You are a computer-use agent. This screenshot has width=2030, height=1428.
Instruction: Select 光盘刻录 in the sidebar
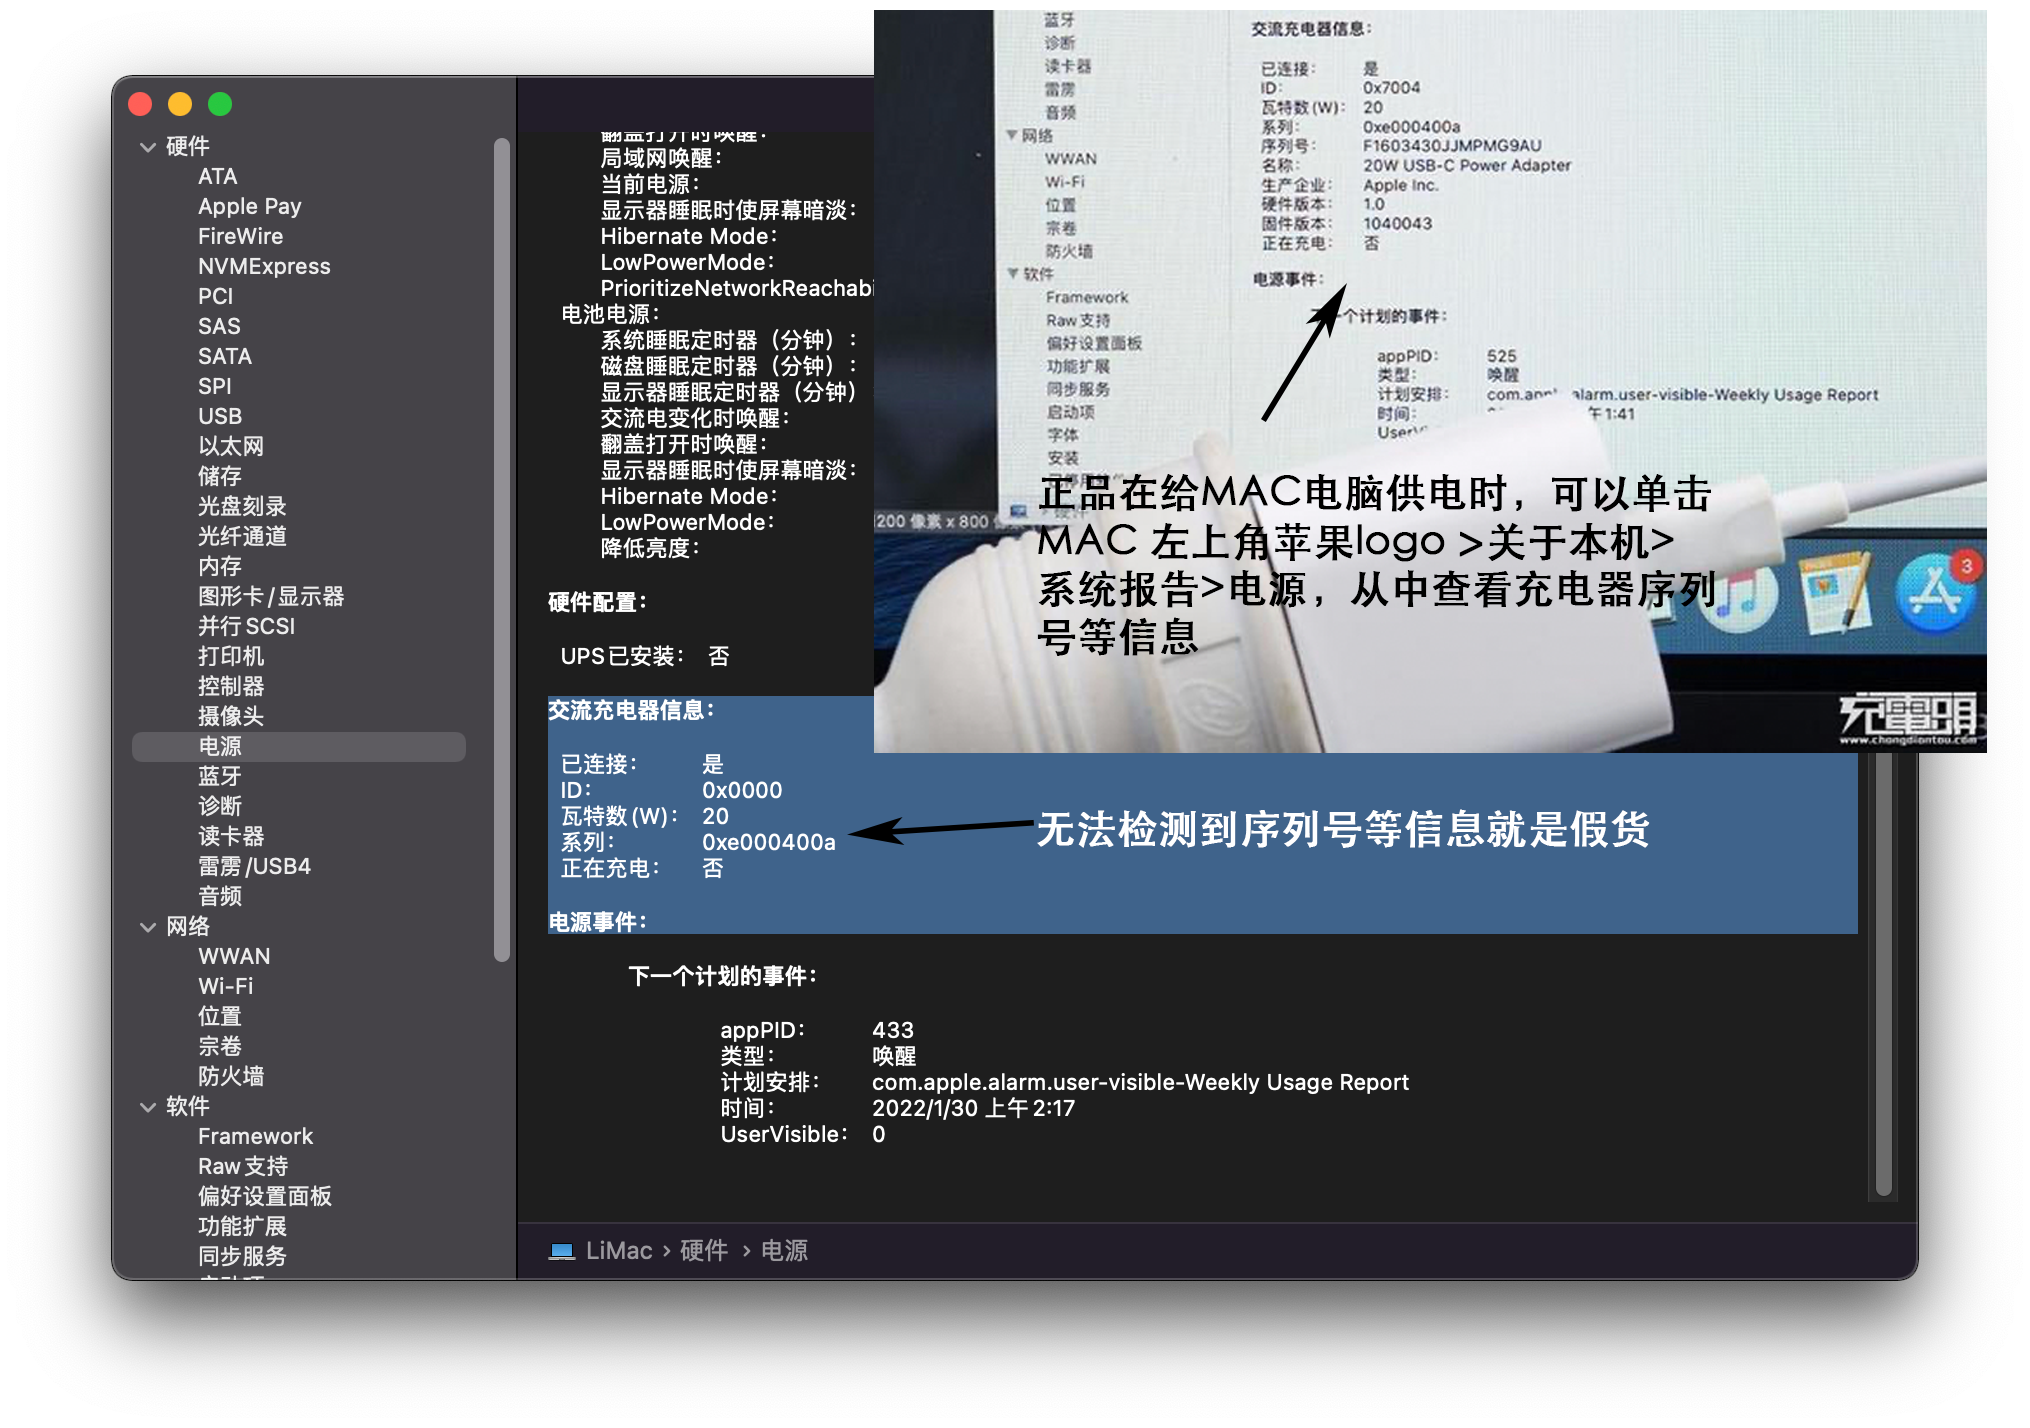click(242, 507)
